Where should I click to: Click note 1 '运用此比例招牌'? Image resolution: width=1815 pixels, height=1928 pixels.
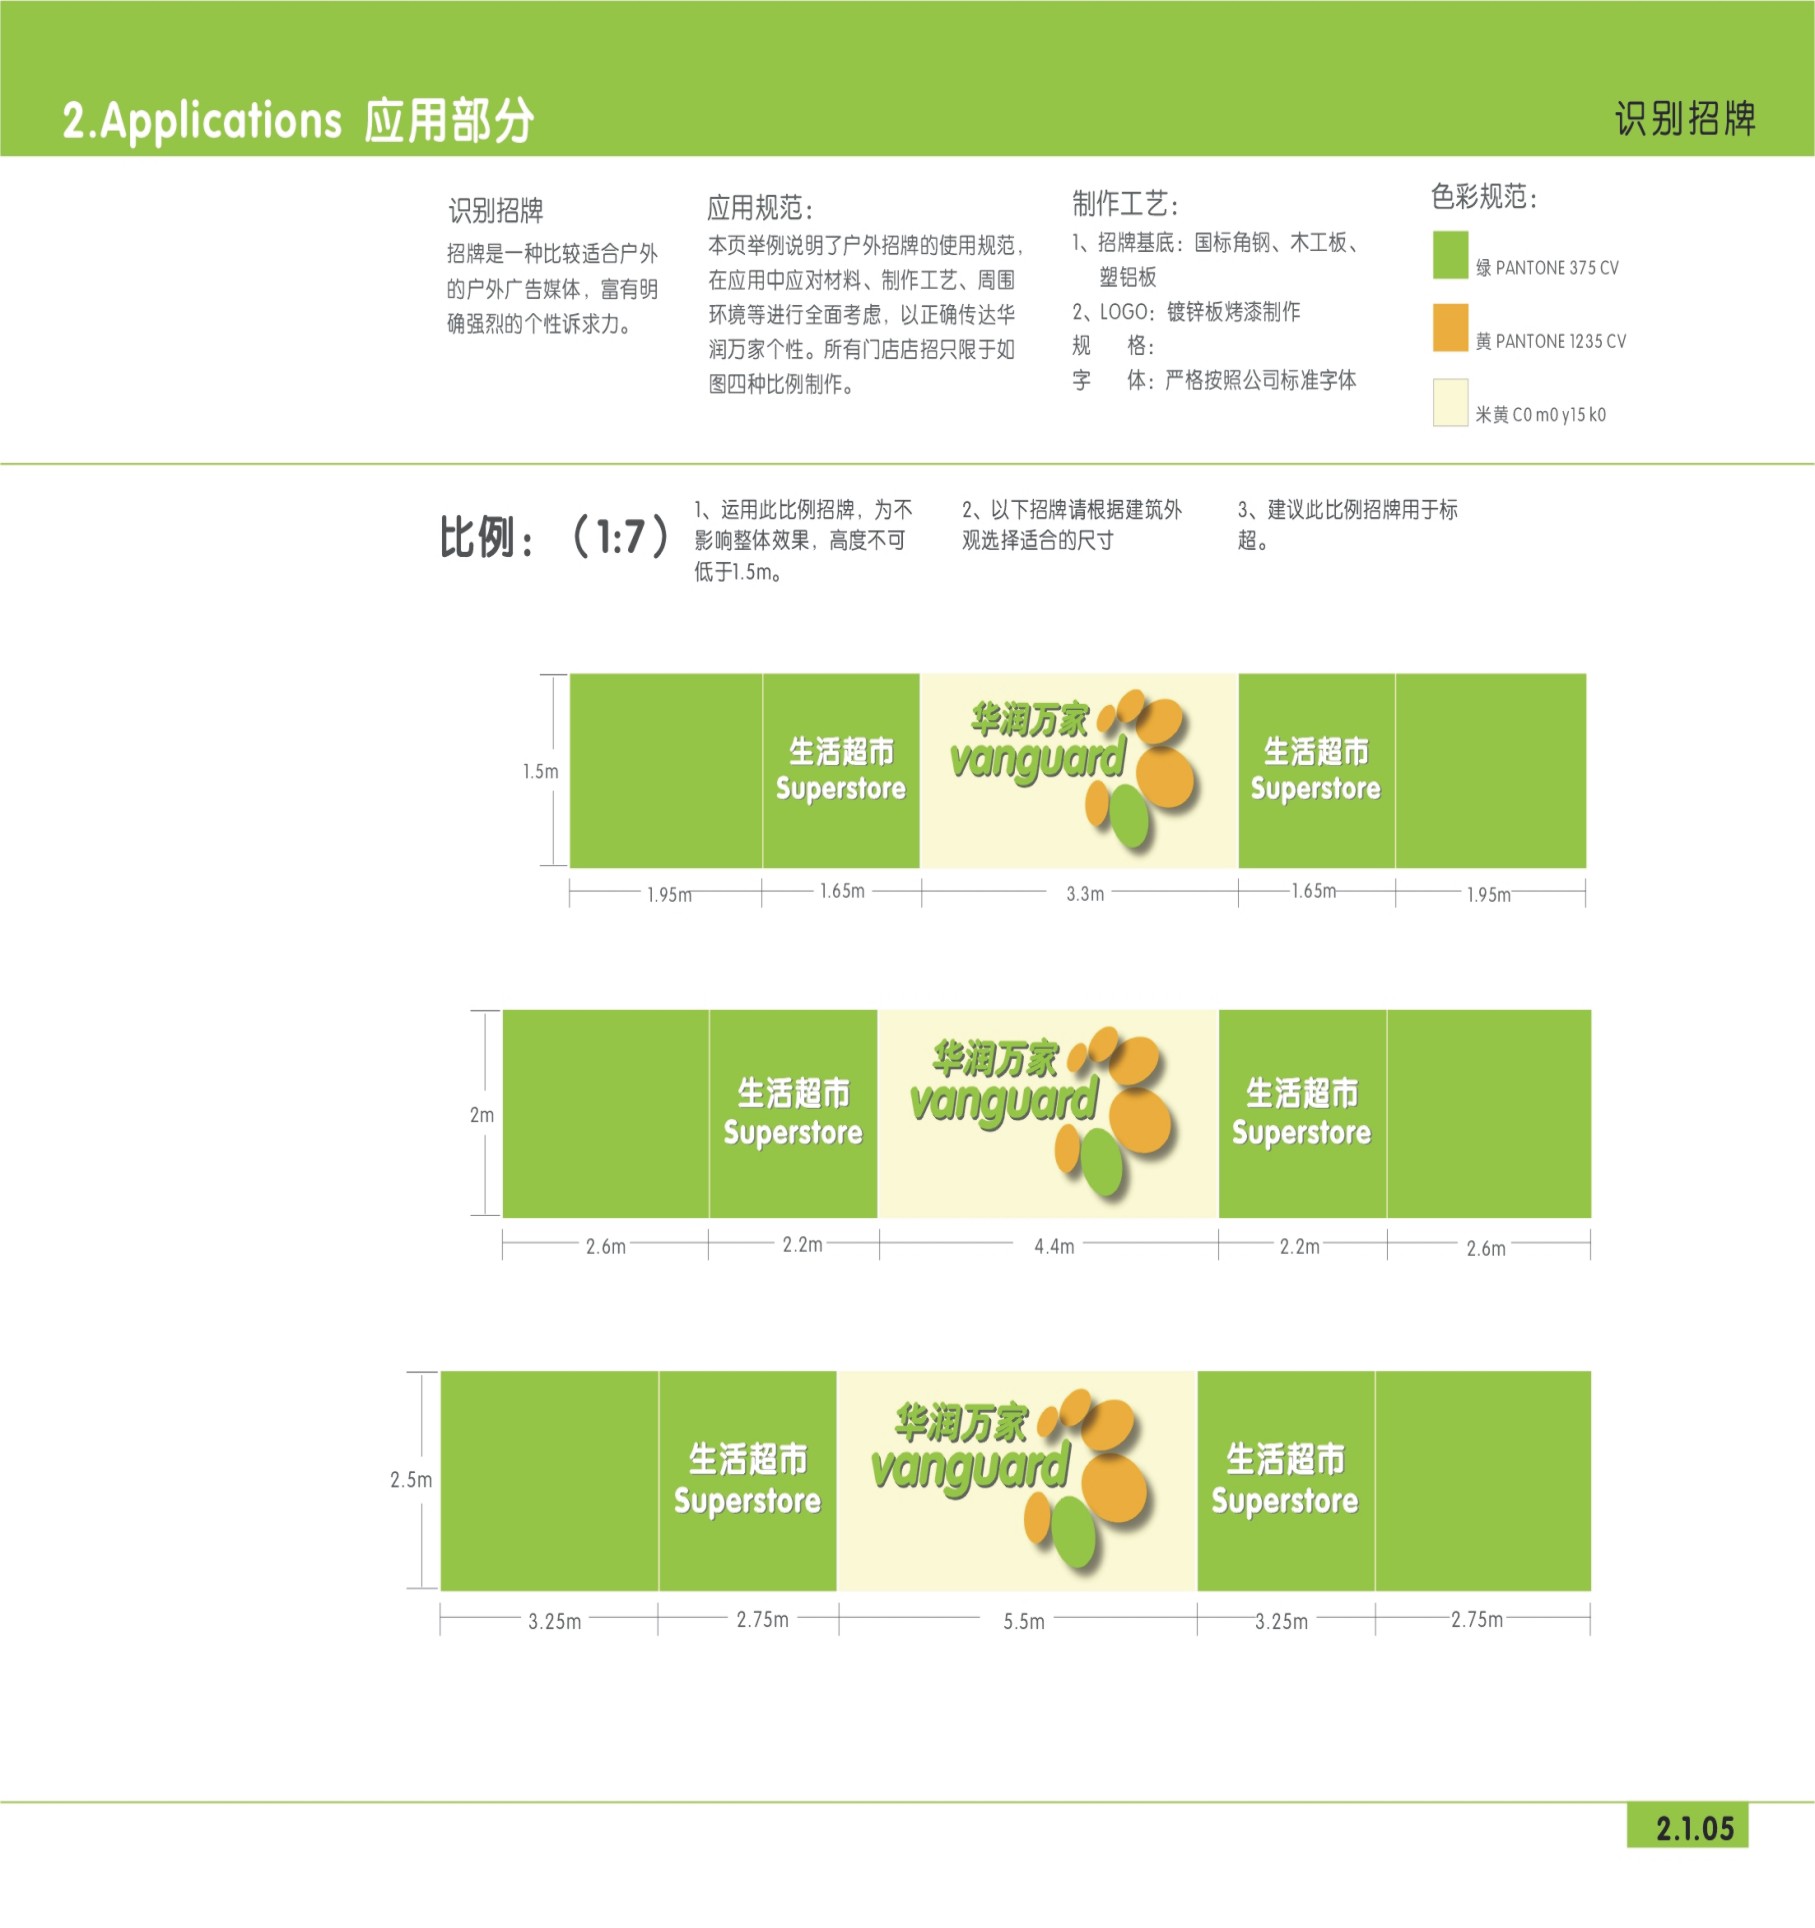coord(803,541)
